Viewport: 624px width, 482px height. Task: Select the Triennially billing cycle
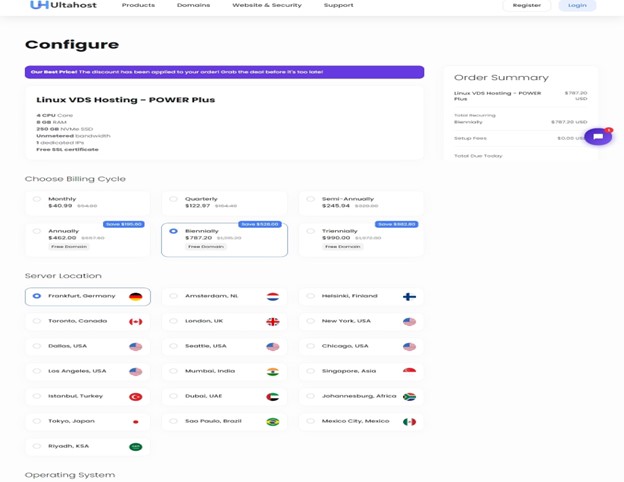pos(361,240)
